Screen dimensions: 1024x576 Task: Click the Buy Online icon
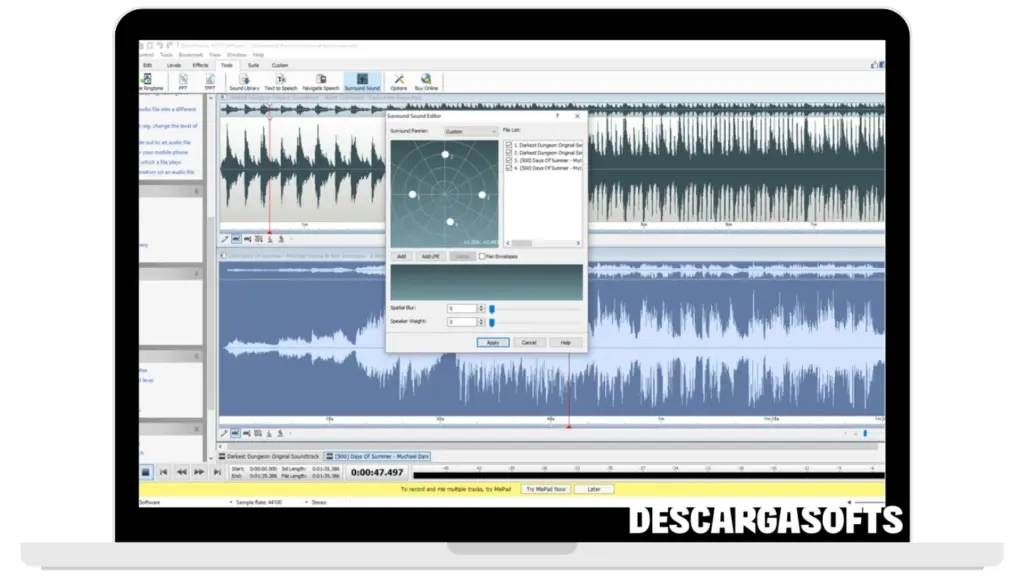click(426, 81)
